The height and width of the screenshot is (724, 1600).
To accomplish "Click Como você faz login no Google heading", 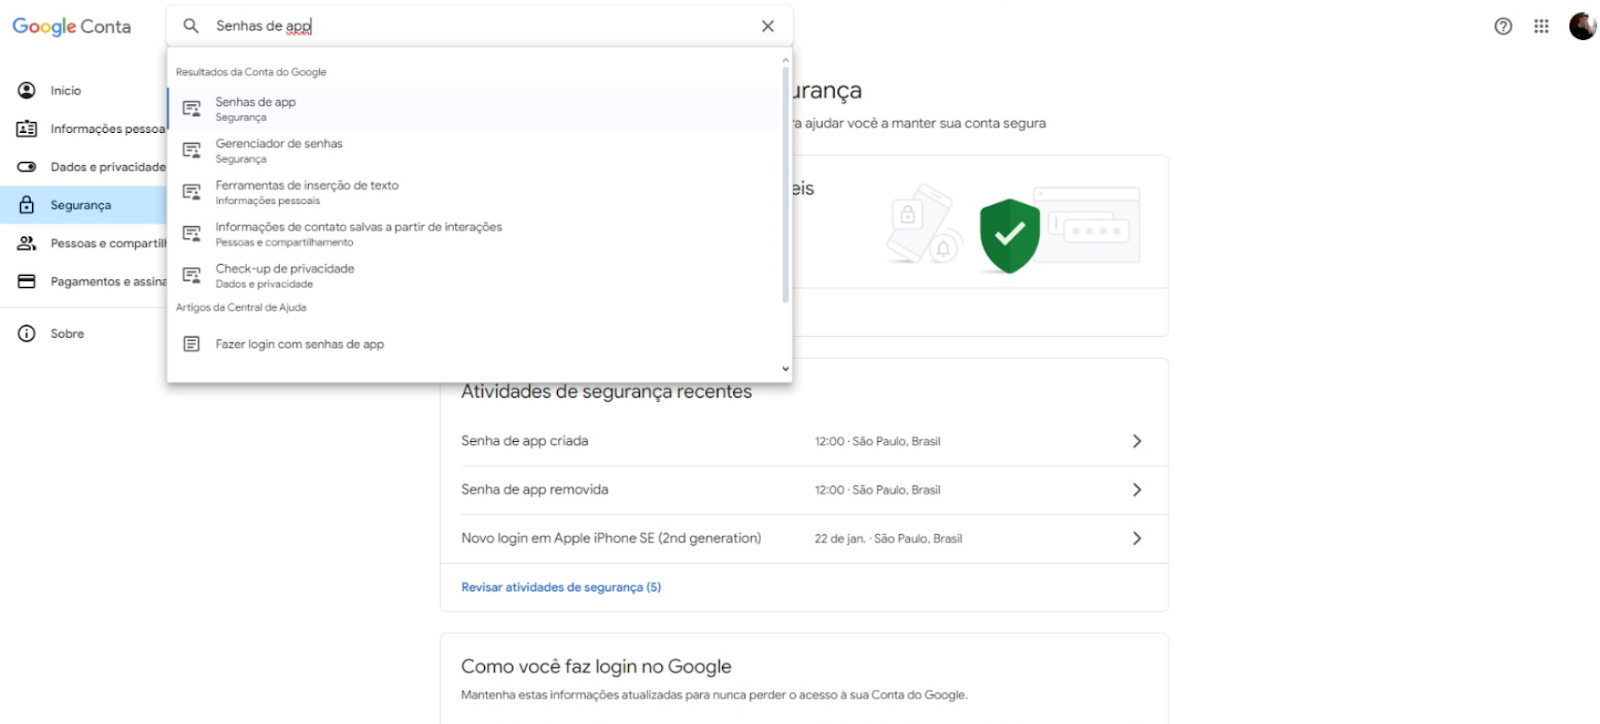I will pos(596,666).
